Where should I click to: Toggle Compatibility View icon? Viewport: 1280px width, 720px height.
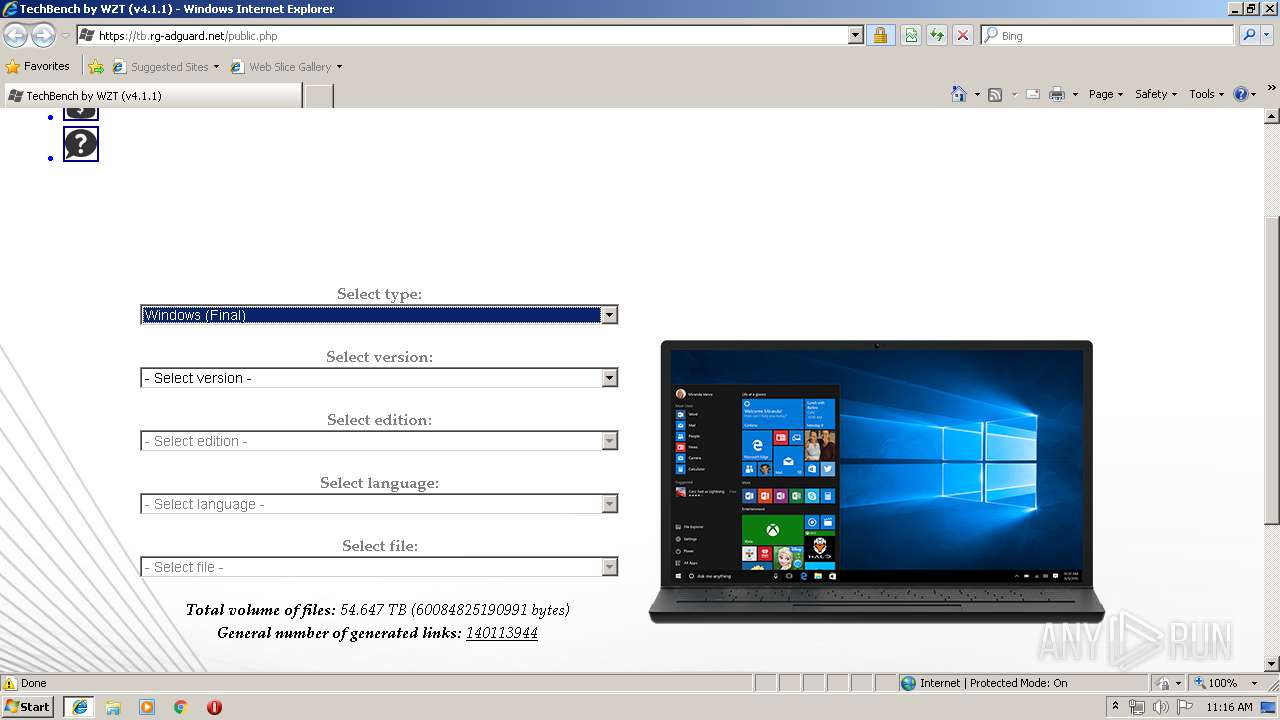pos(911,35)
